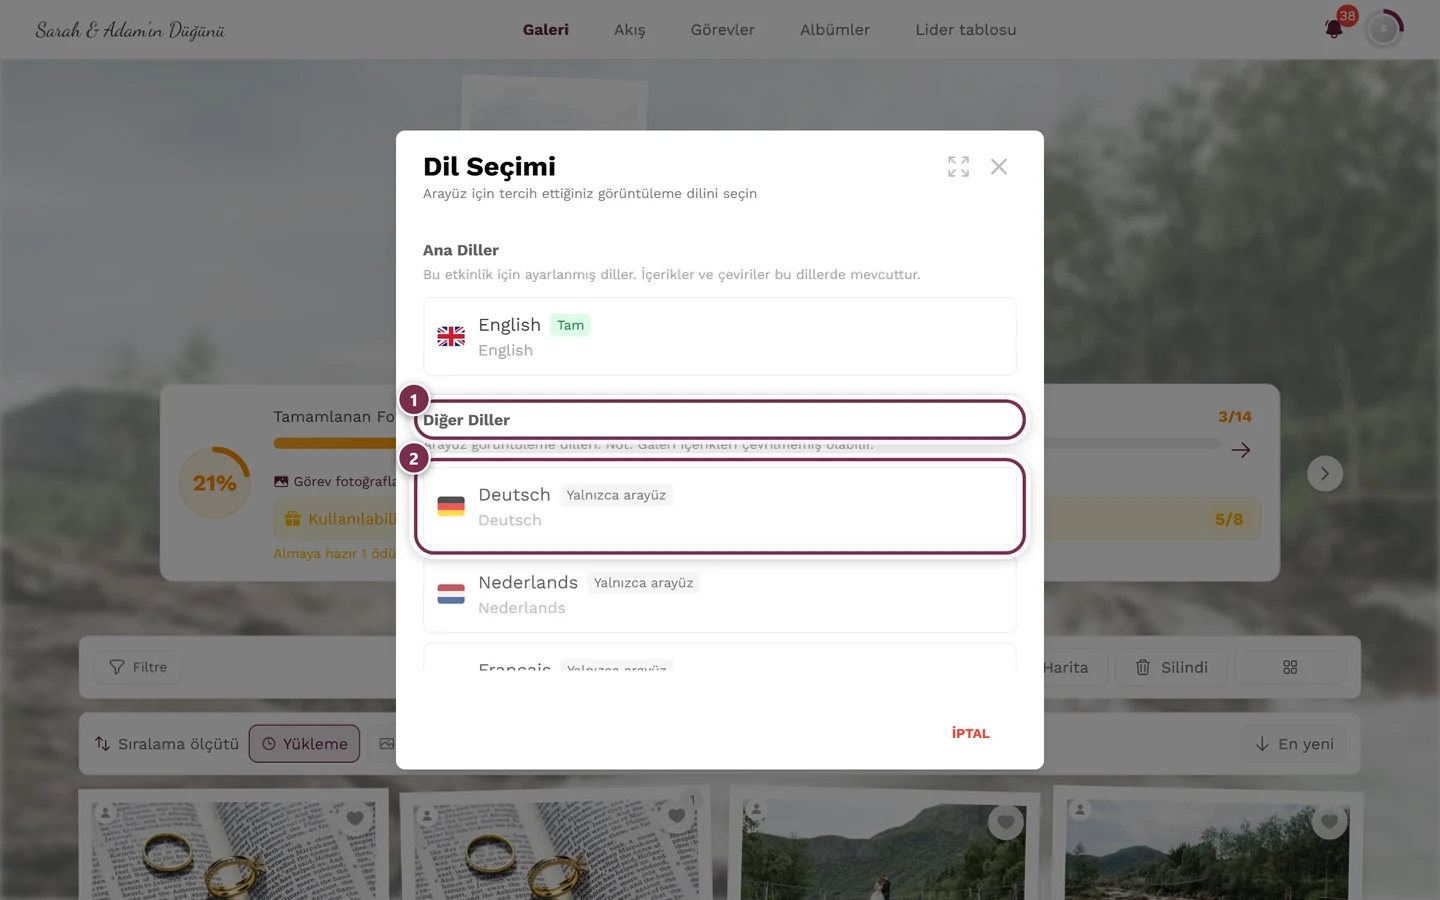Viewport: 1440px width, 900px height.
Task: Expand the language dialog to fullscreen
Action: point(958,166)
